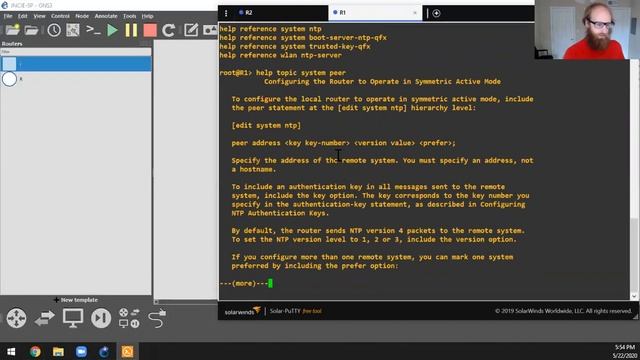The width and height of the screenshot is (640, 360).
Task: Open the Control menu in GNS3
Action: (60, 16)
